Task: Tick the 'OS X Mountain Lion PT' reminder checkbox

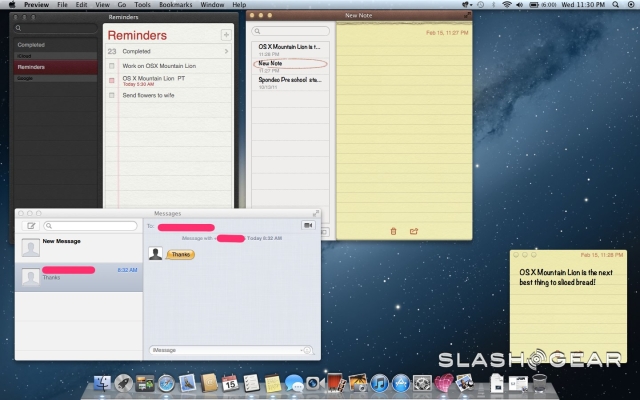Action: pos(112,78)
